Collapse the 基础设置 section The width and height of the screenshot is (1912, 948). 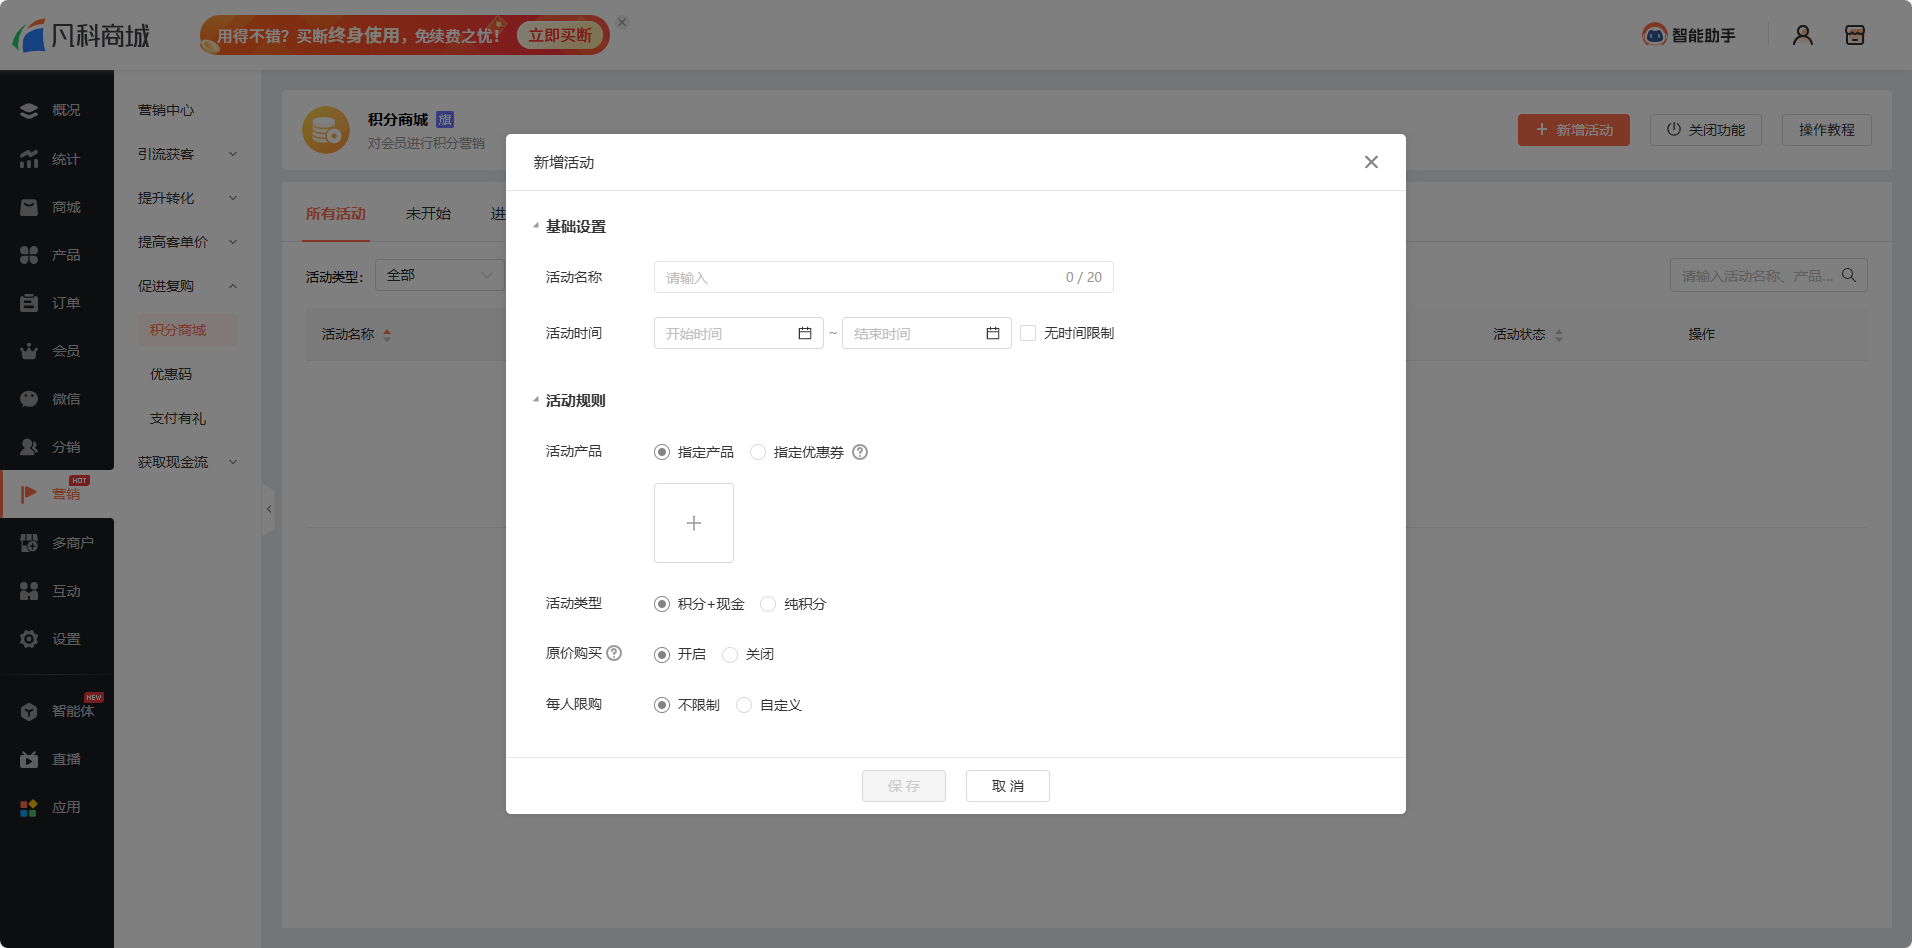click(x=537, y=225)
